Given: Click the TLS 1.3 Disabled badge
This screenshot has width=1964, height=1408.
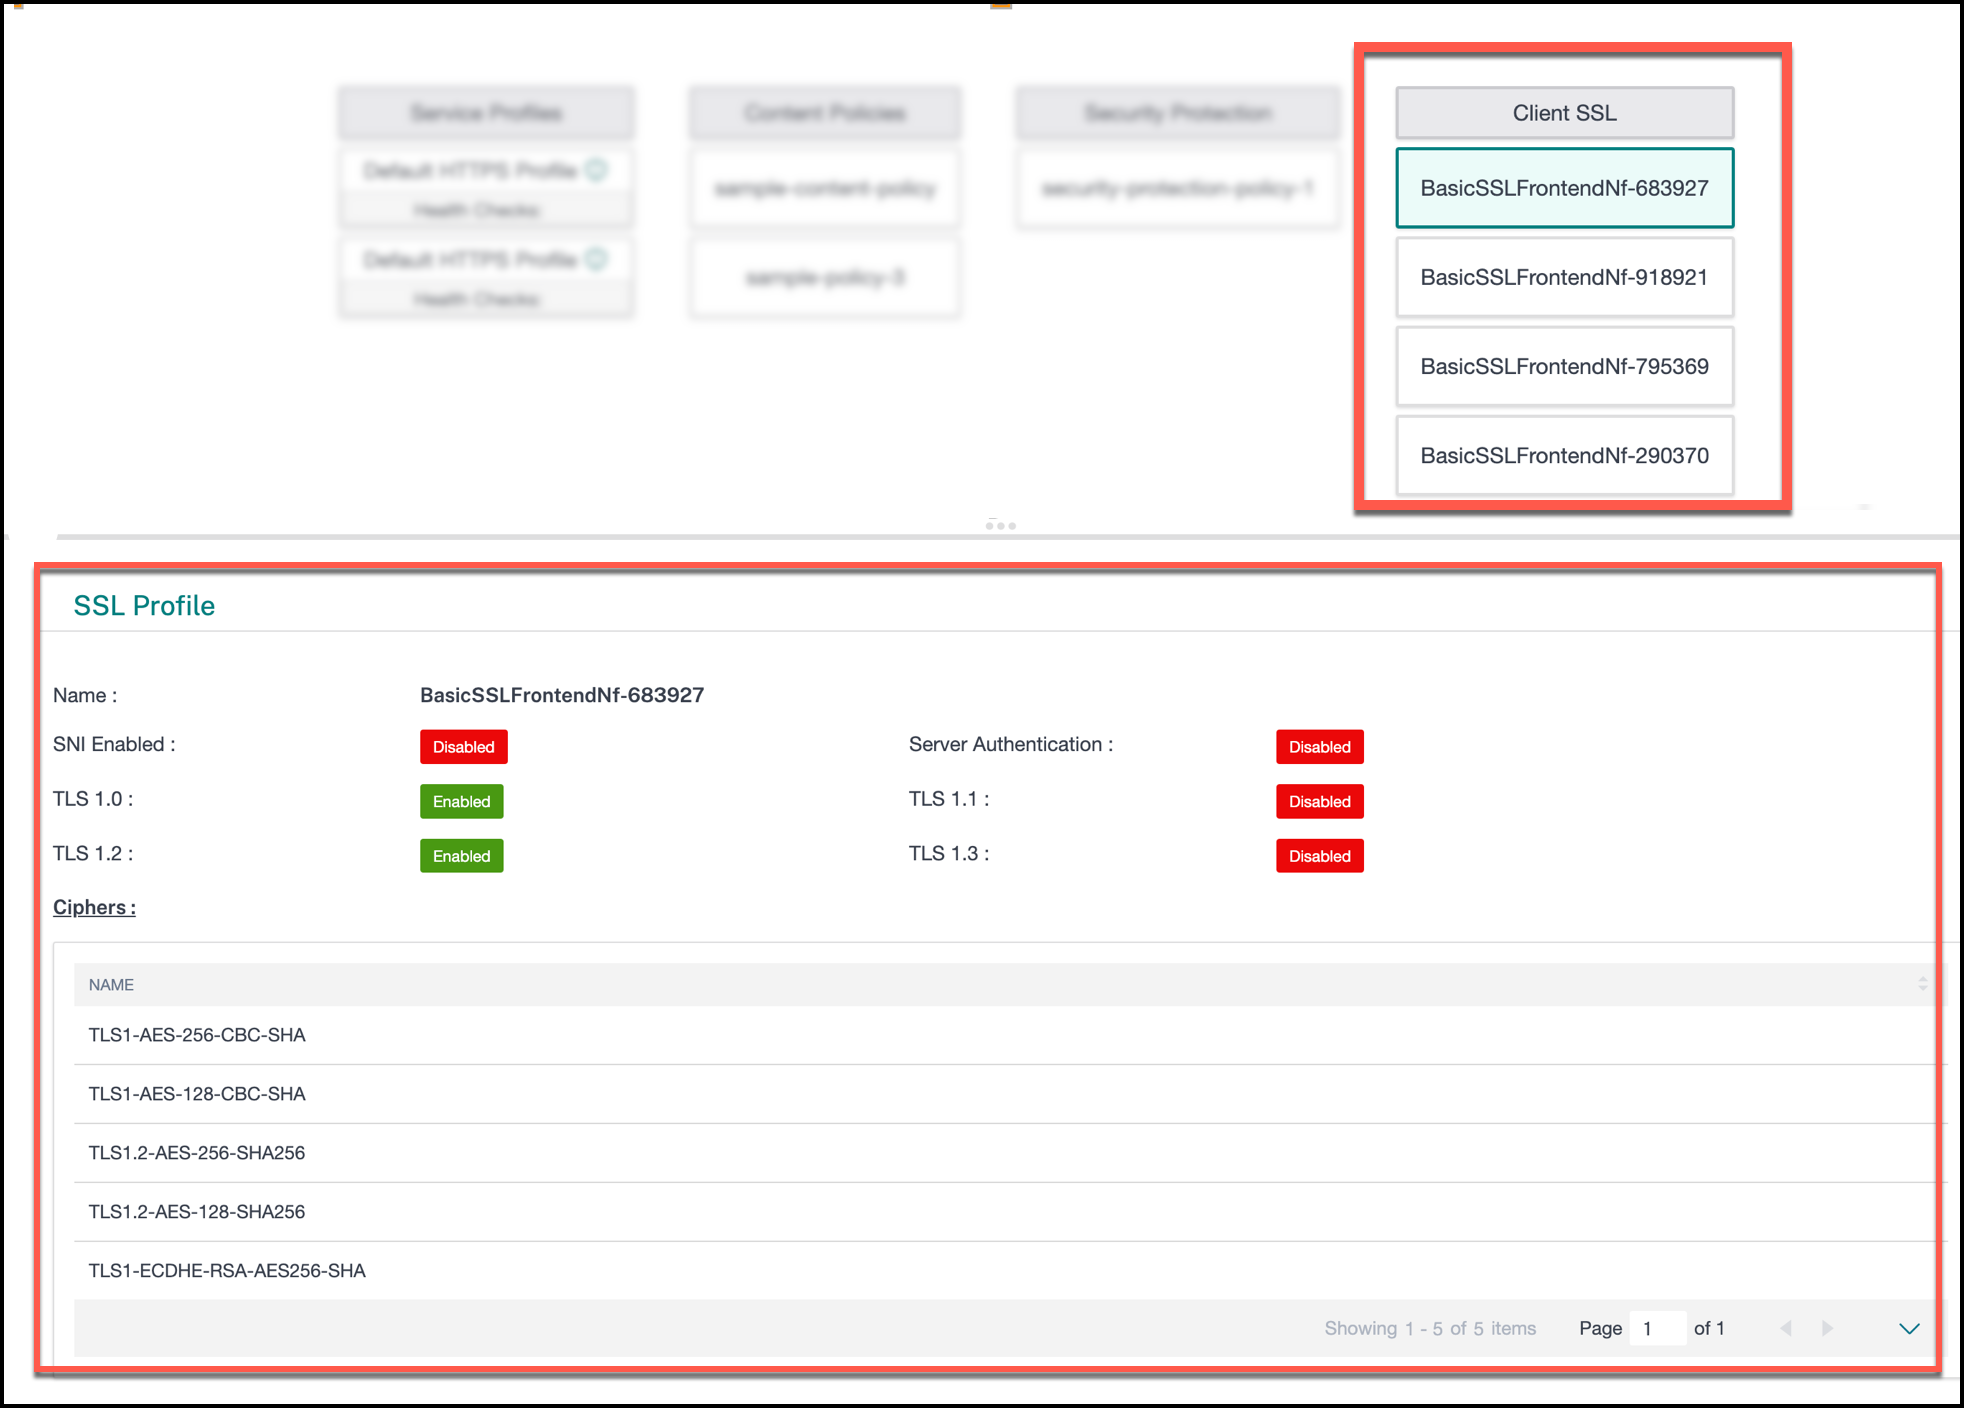Looking at the screenshot, I should point(1319,856).
